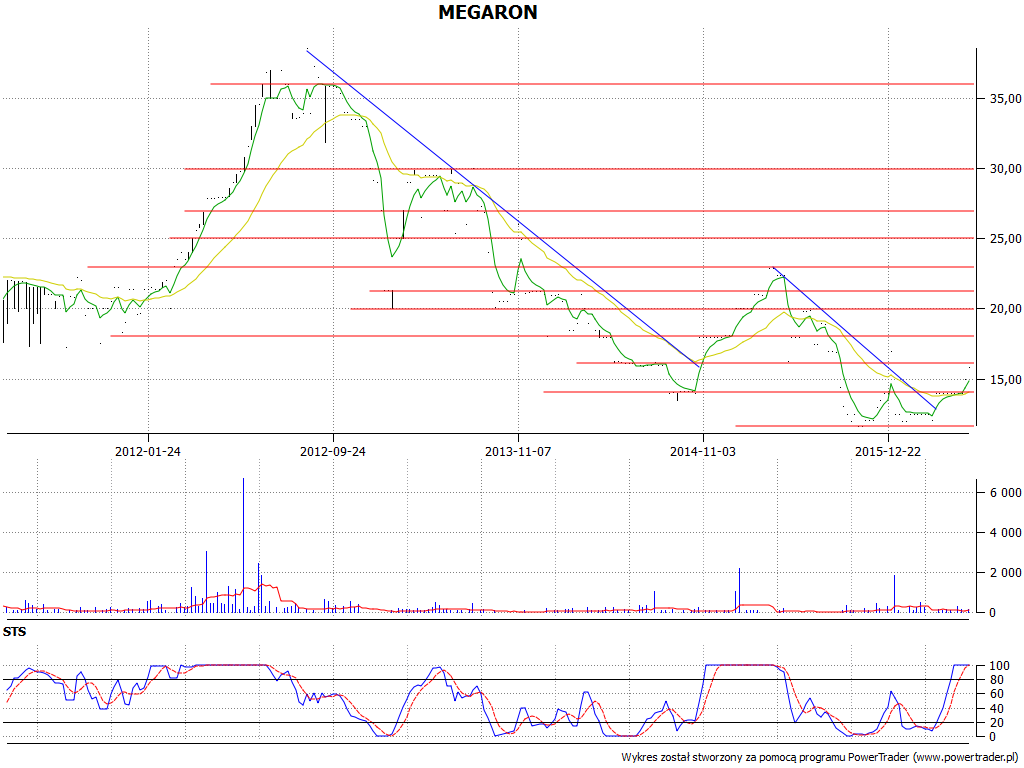1024x768 pixels.
Task: Click the 15,00 price axis label
Action: 1006,379
